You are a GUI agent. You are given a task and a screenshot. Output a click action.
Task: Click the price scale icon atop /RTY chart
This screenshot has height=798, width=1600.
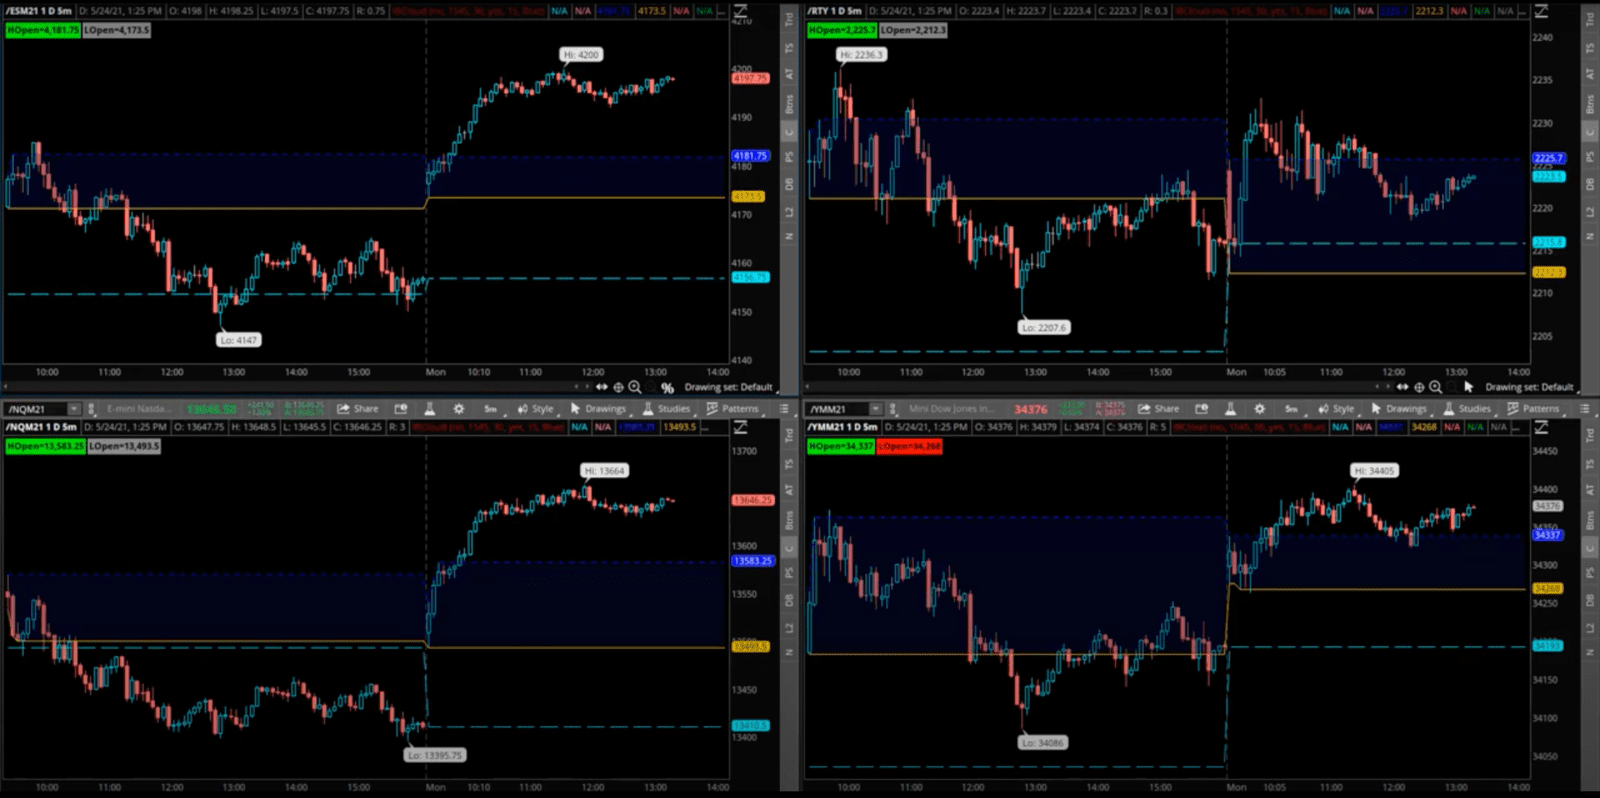pos(1541,11)
